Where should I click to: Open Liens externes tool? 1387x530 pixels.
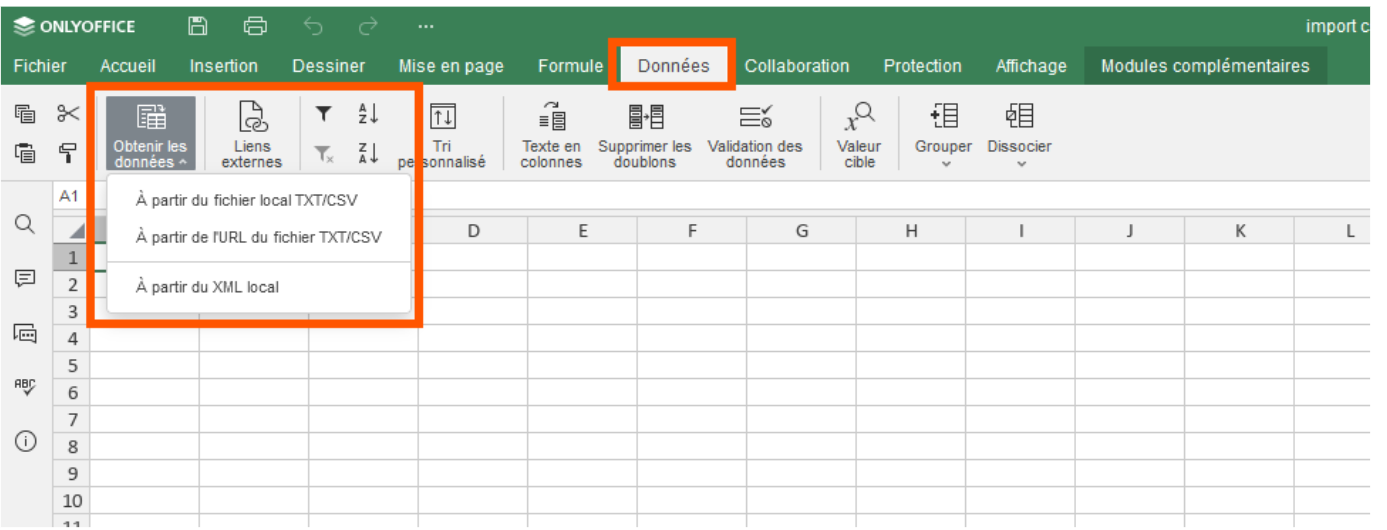click(252, 135)
